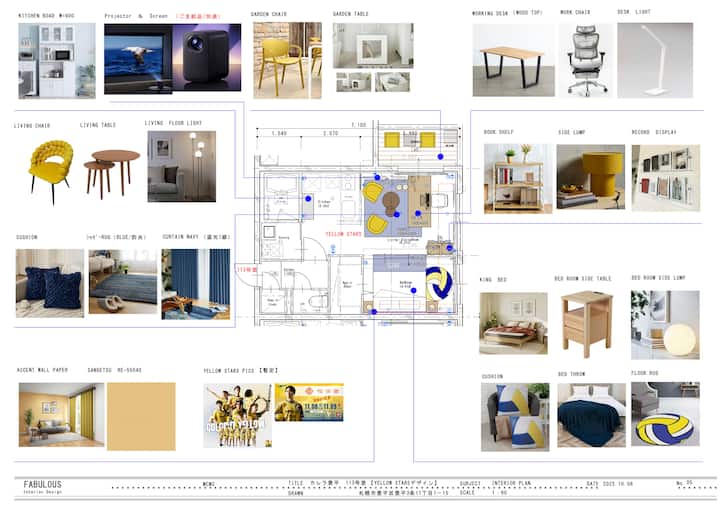Select the navy blue cushions photo
The height and width of the screenshot is (509, 720).
(50, 283)
